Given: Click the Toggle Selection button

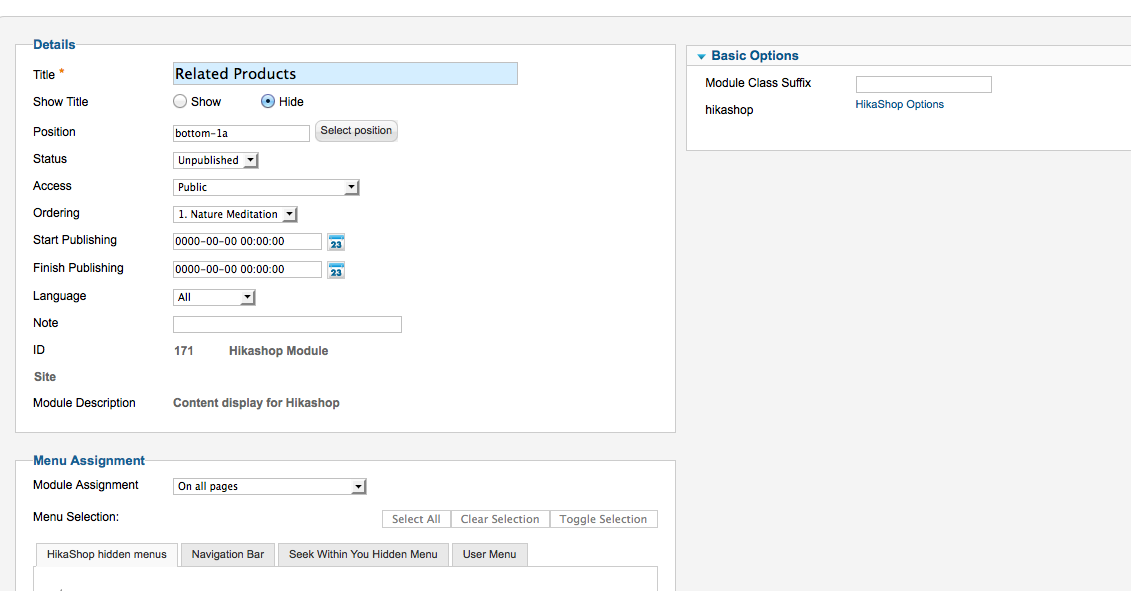Looking at the screenshot, I should pos(603,519).
